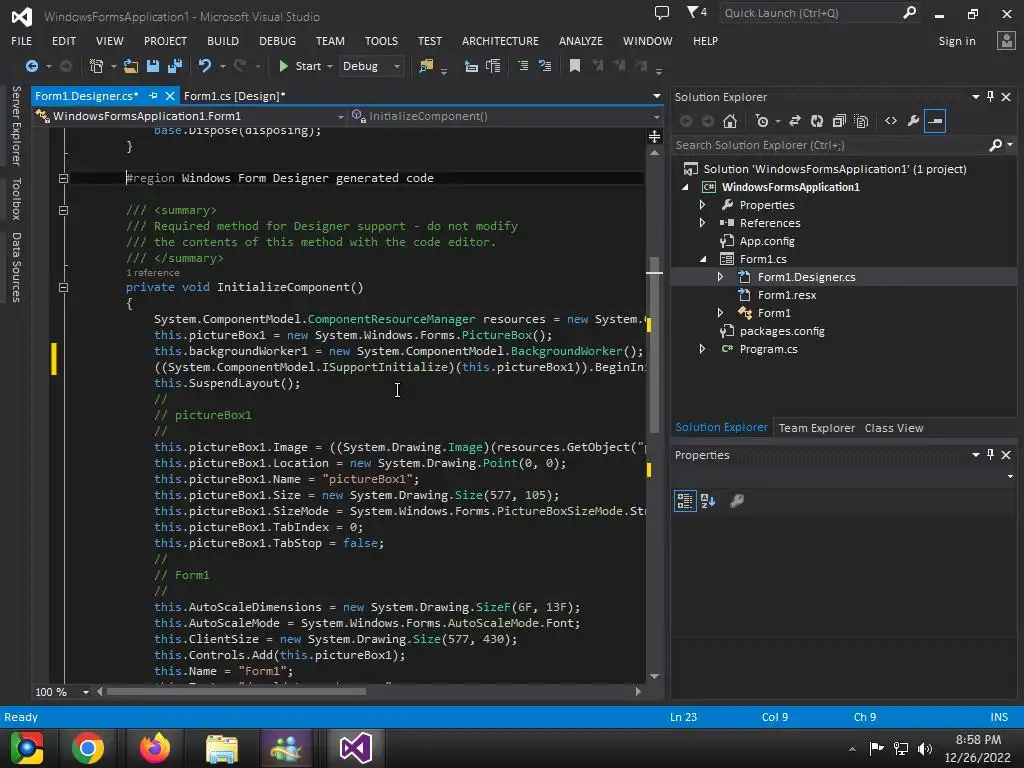
Task: Select packages.config in Solution Explorer
Action: point(782,331)
